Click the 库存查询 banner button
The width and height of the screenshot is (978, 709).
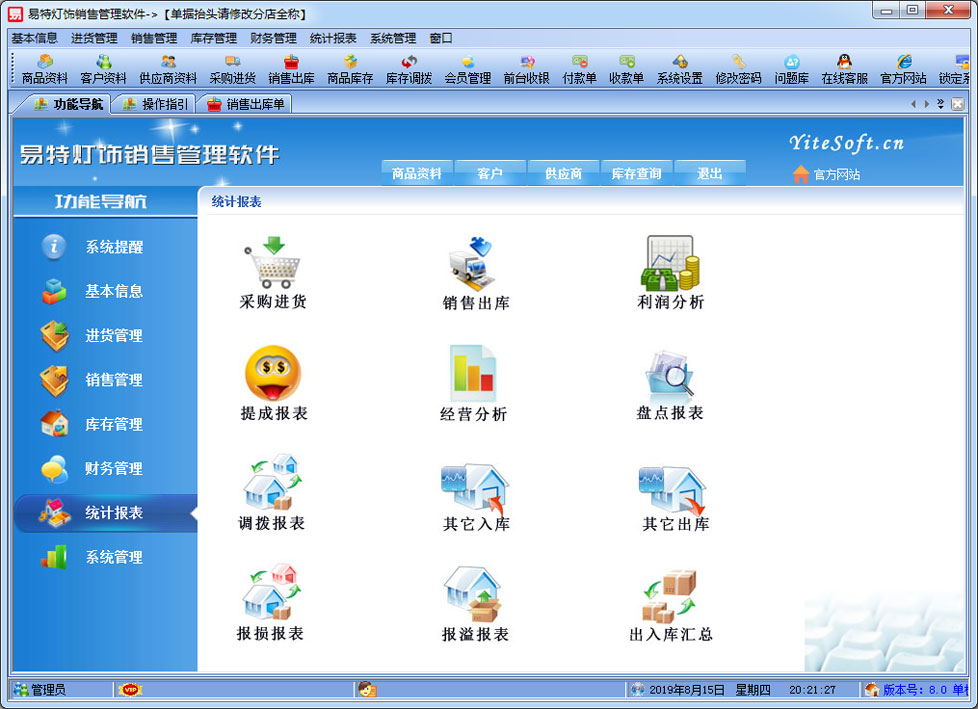pos(636,174)
